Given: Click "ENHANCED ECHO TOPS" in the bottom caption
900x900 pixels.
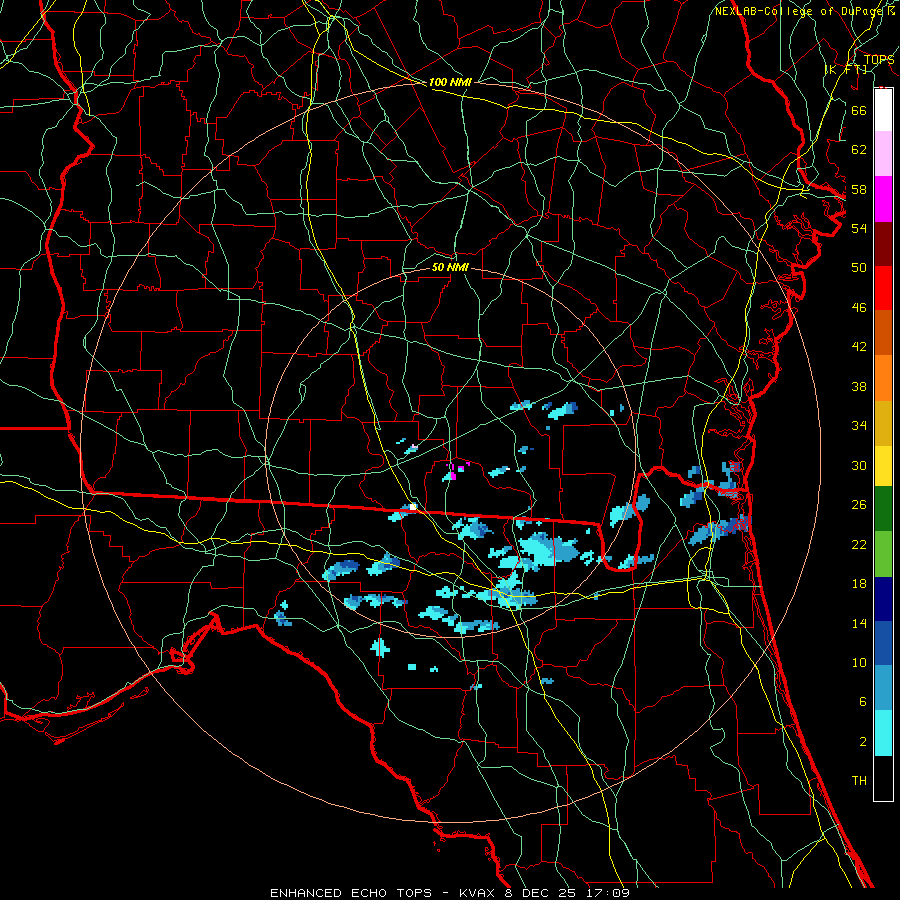Looking at the screenshot, I should pos(351,893).
